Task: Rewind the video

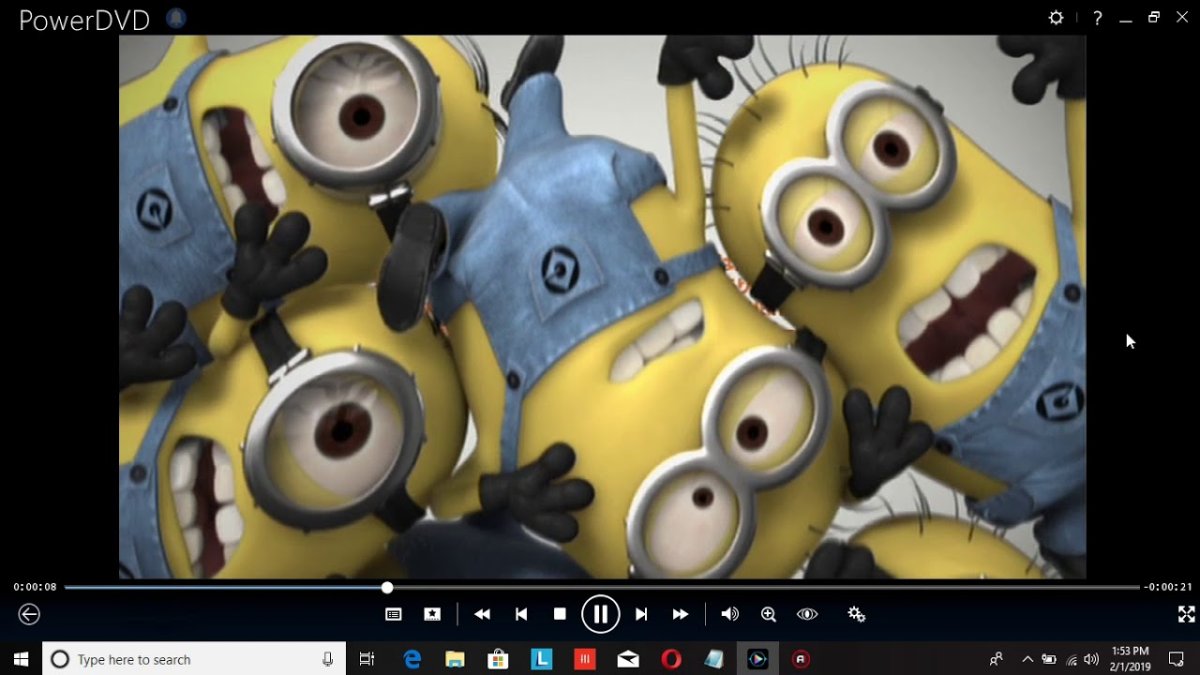Action: [482, 614]
